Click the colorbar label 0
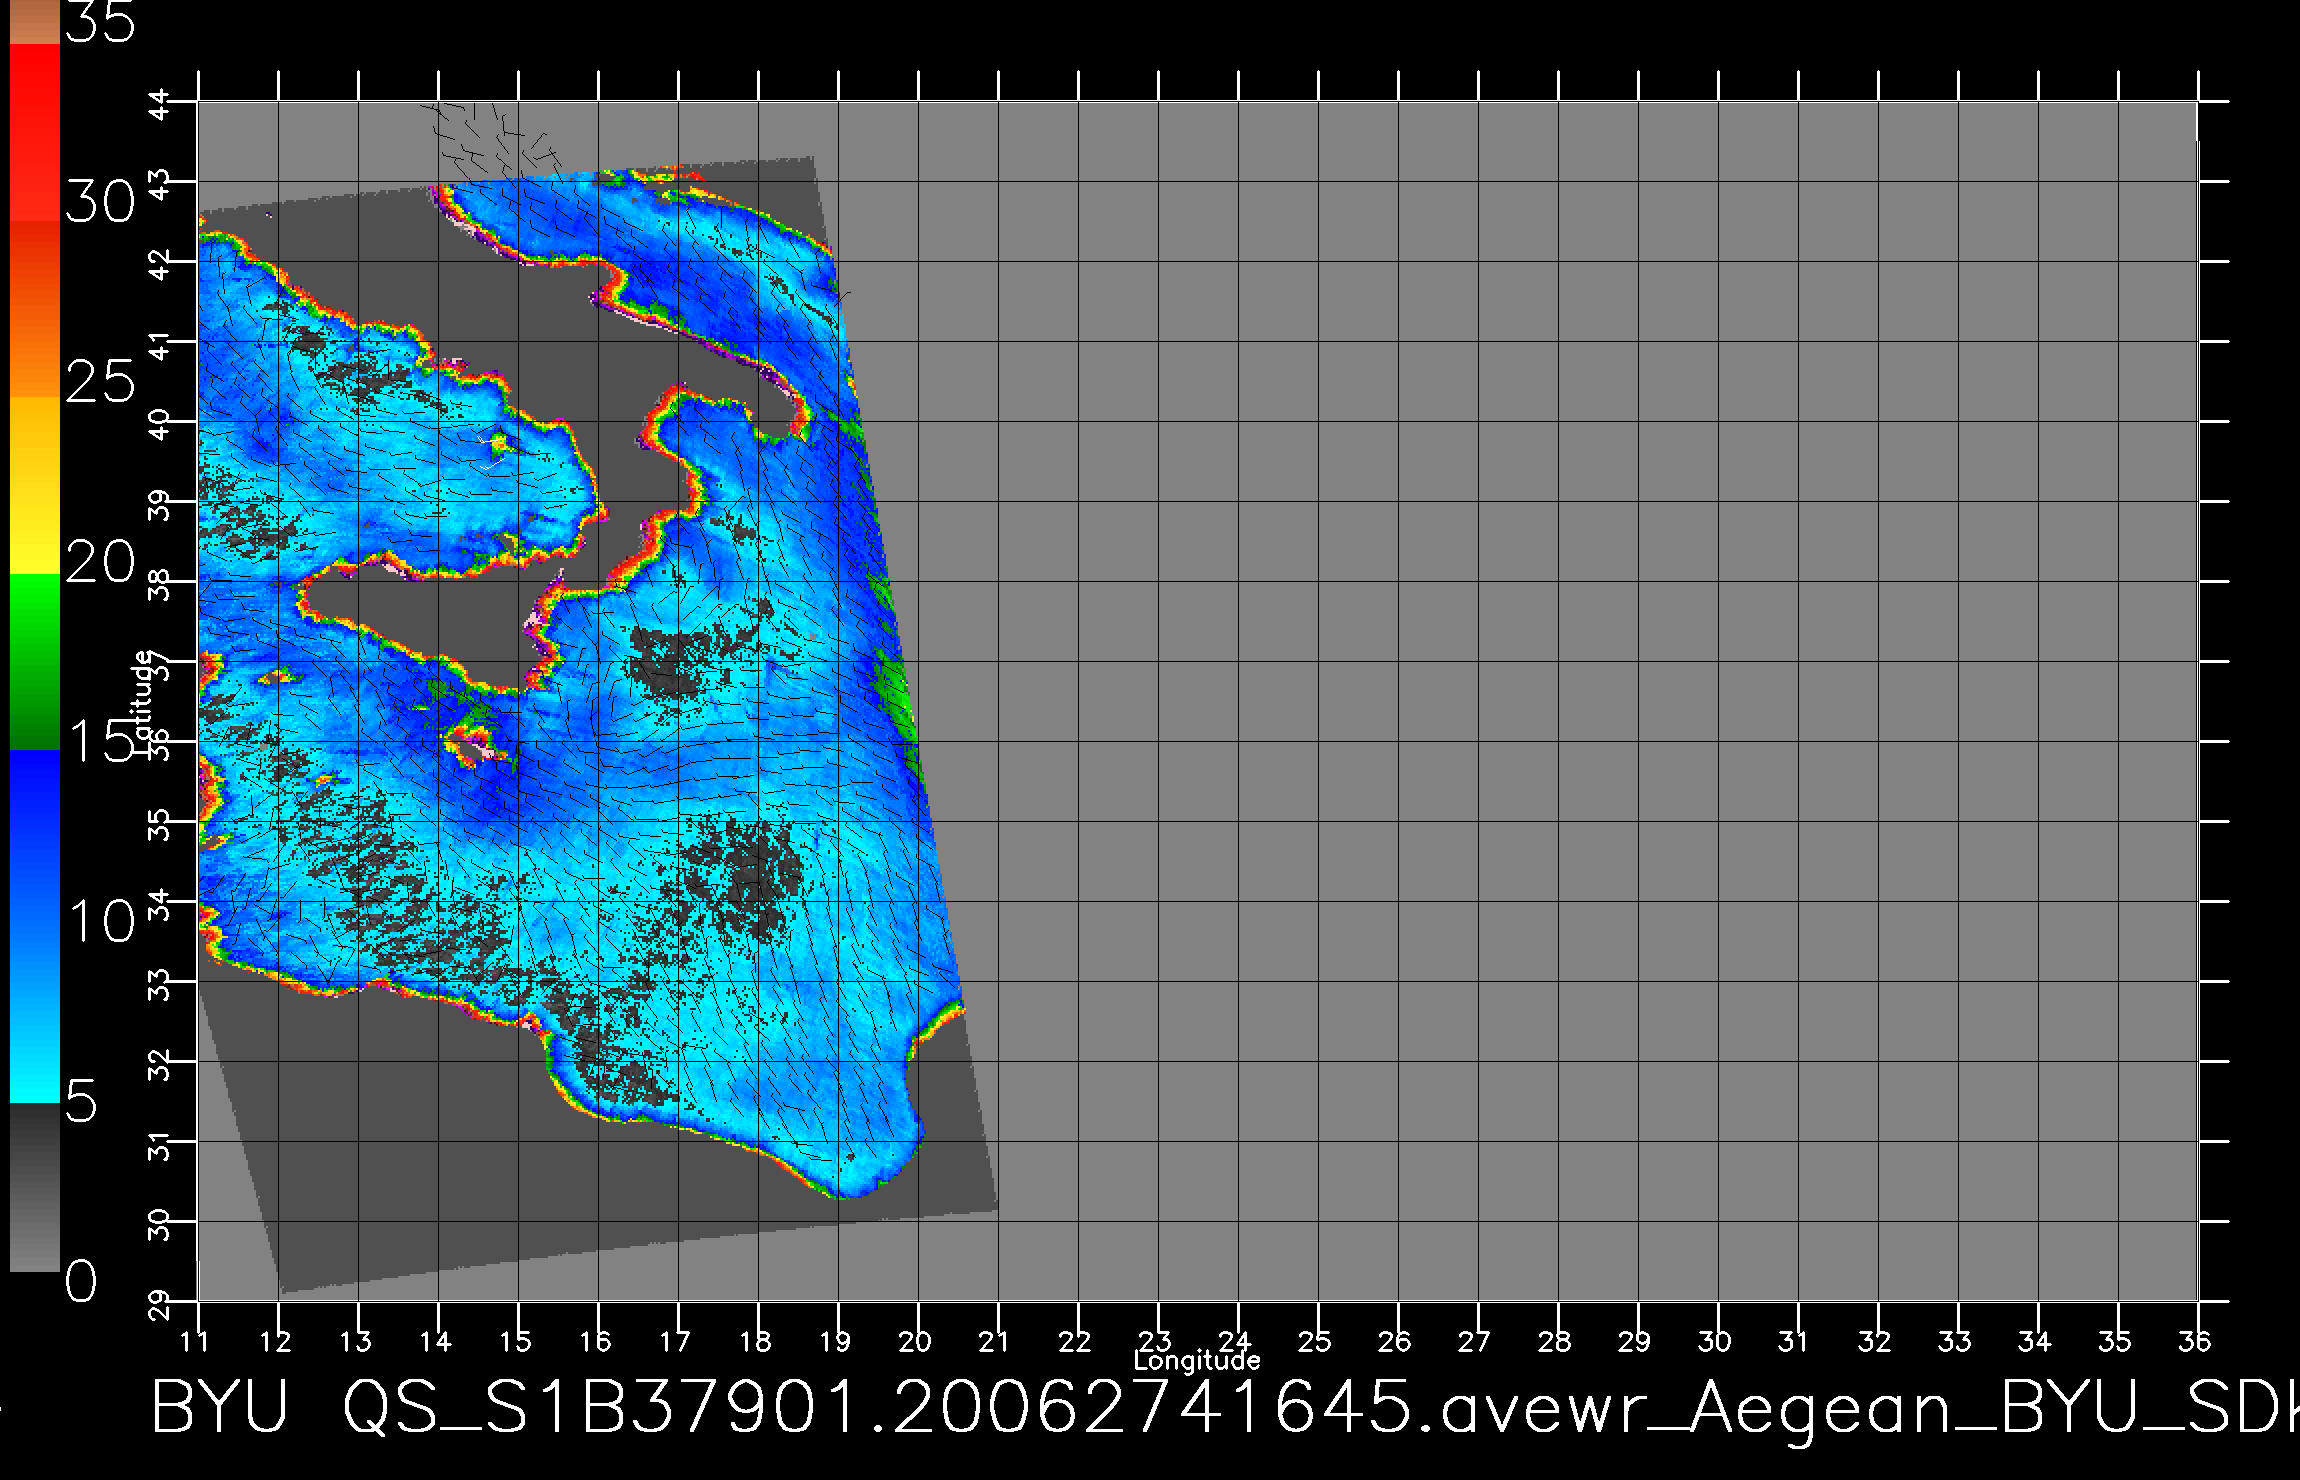This screenshot has width=2300, height=1480. pyautogui.click(x=82, y=1281)
